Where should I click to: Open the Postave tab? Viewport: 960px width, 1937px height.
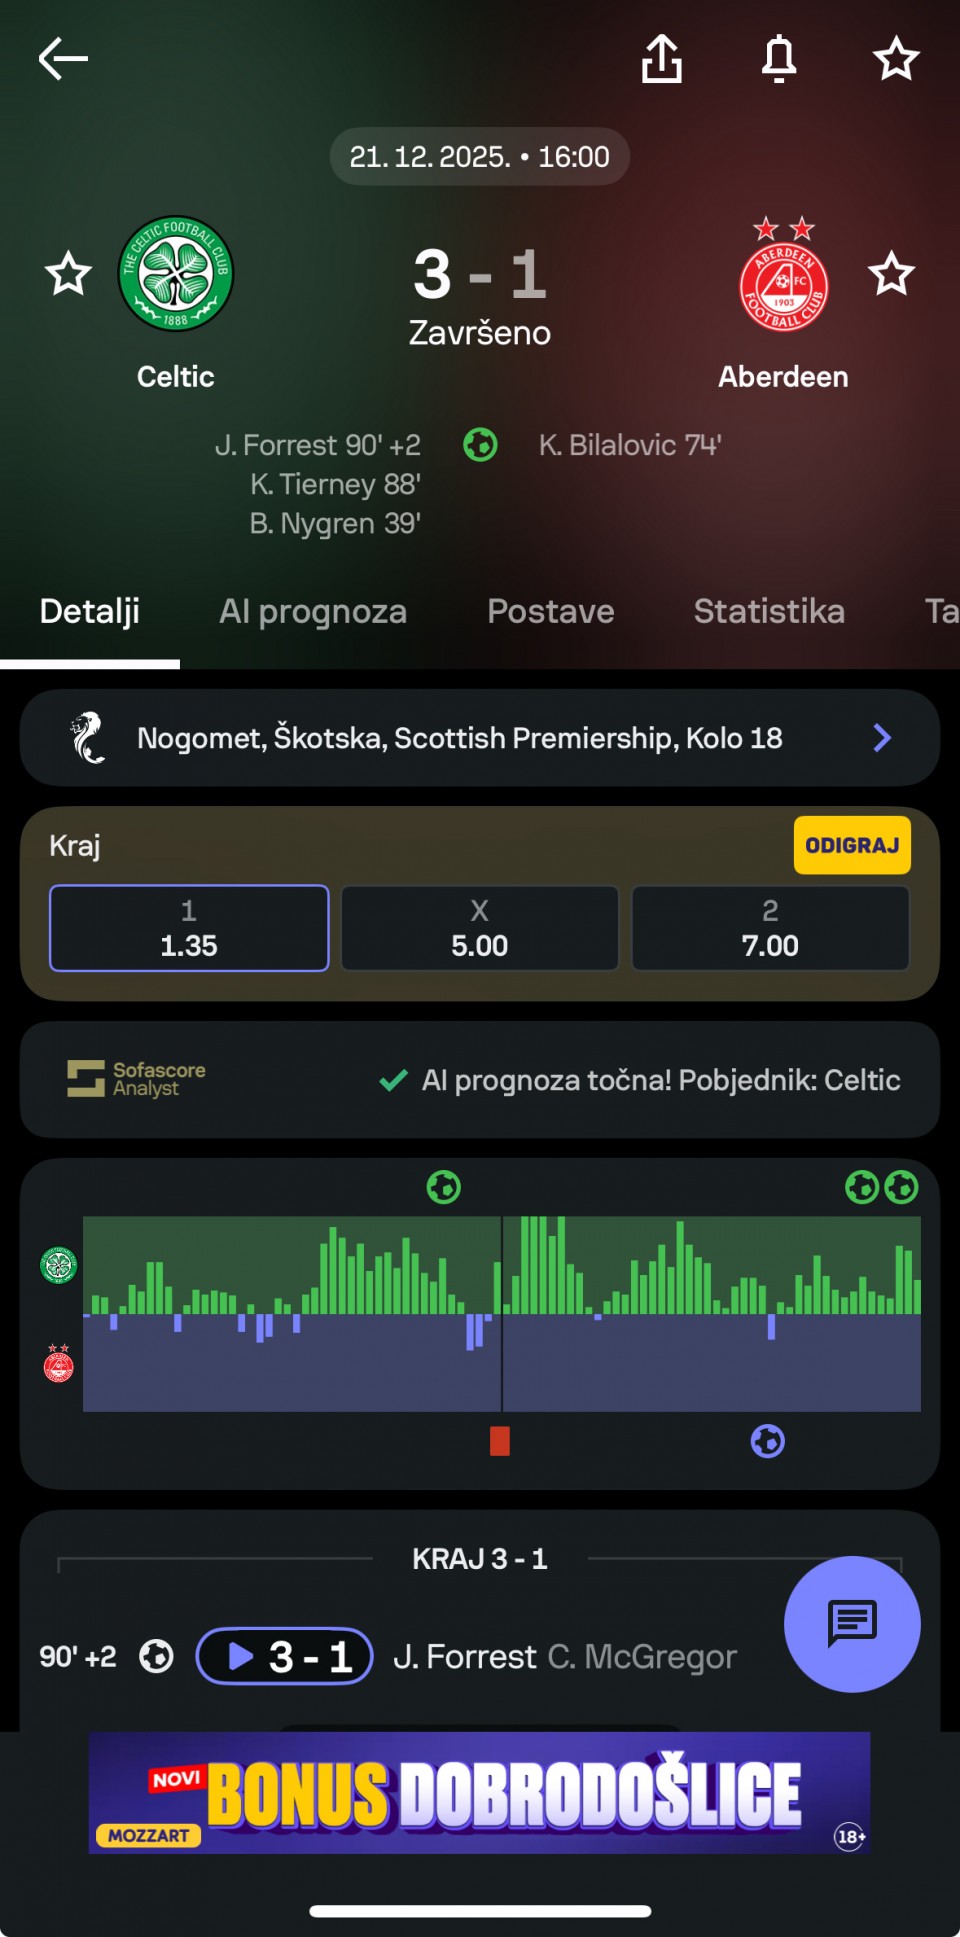[x=551, y=611]
